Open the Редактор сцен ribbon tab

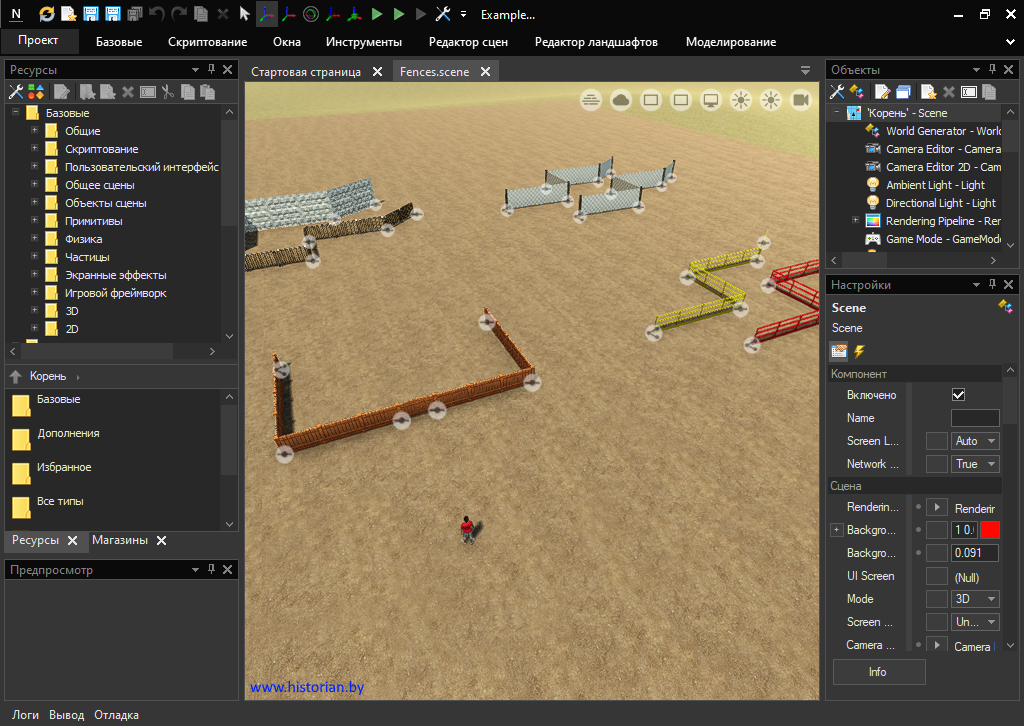coord(468,42)
